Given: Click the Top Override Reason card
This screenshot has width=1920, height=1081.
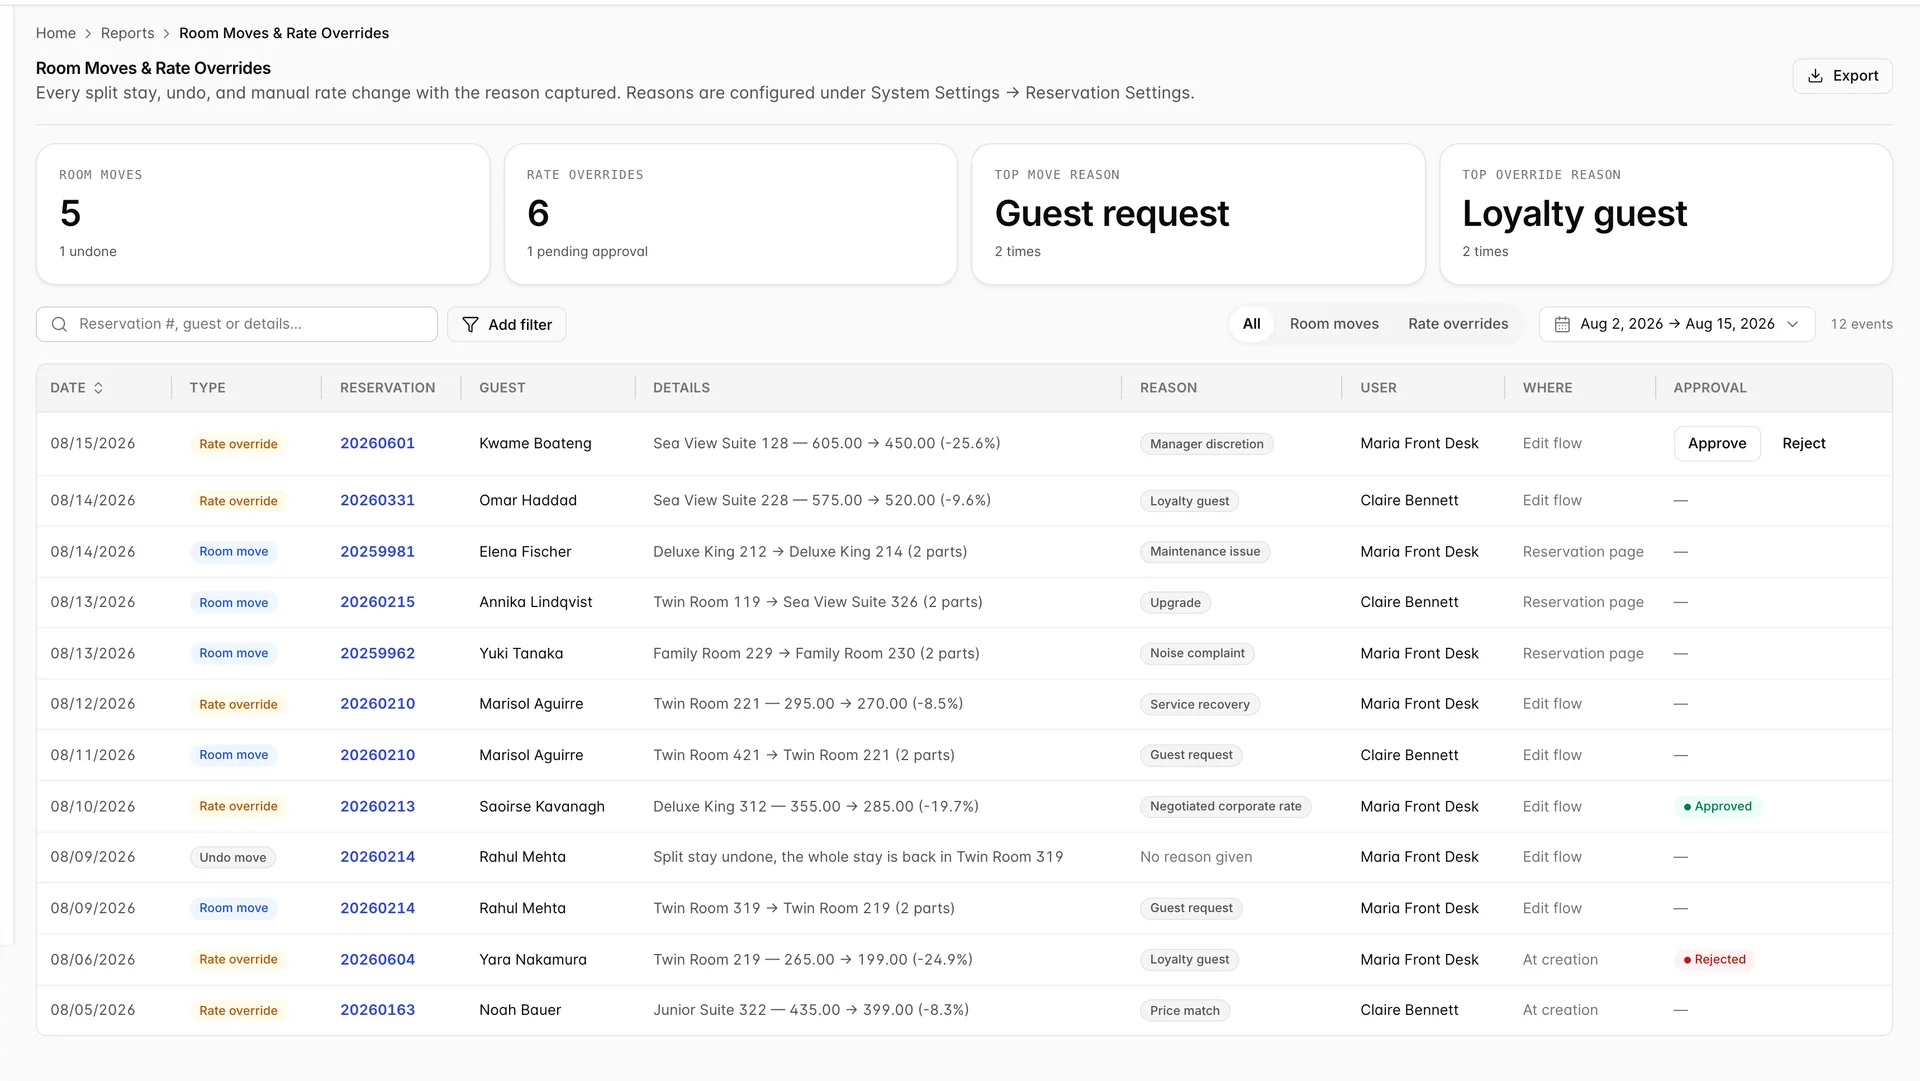Looking at the screenshot, I should tap(1666, 214).
